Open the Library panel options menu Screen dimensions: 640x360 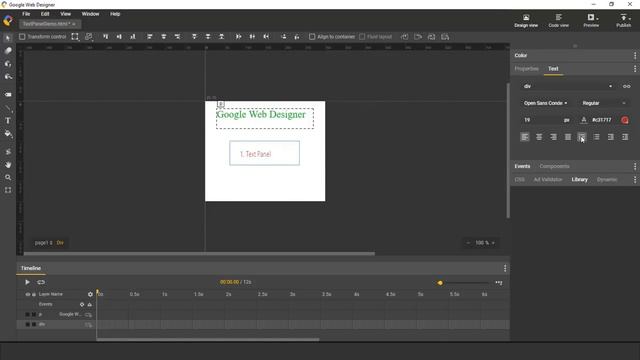tap(635, 180)
